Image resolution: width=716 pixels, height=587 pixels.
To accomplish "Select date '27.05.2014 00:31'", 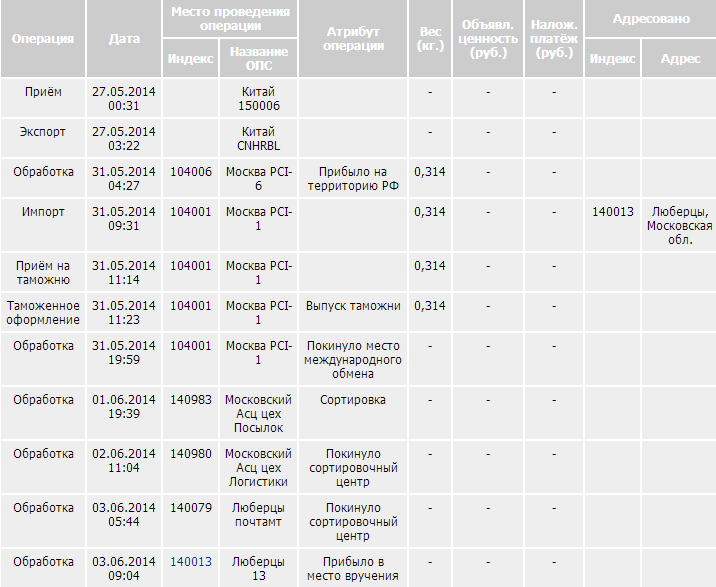I will [124, 98].
